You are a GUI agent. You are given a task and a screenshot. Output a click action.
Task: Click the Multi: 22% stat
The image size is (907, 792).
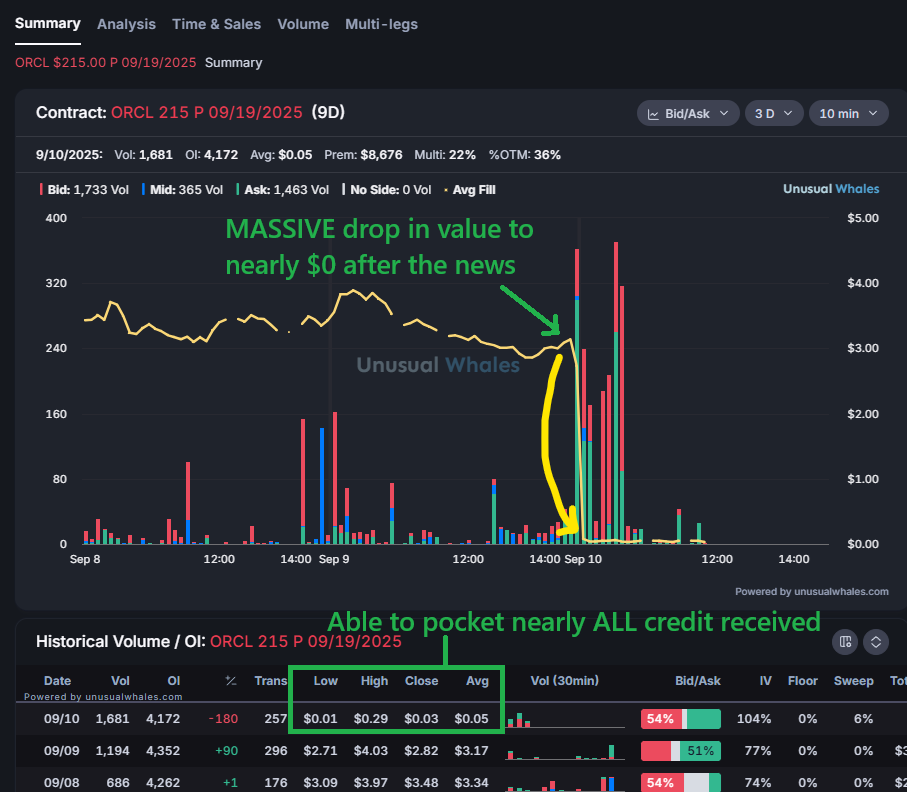click(x=445, y=154)
